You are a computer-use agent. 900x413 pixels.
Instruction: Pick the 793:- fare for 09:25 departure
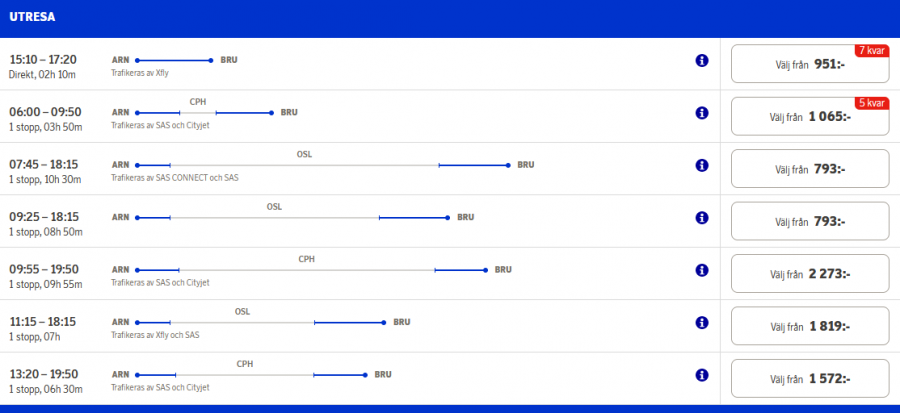(x=810, y=221)
